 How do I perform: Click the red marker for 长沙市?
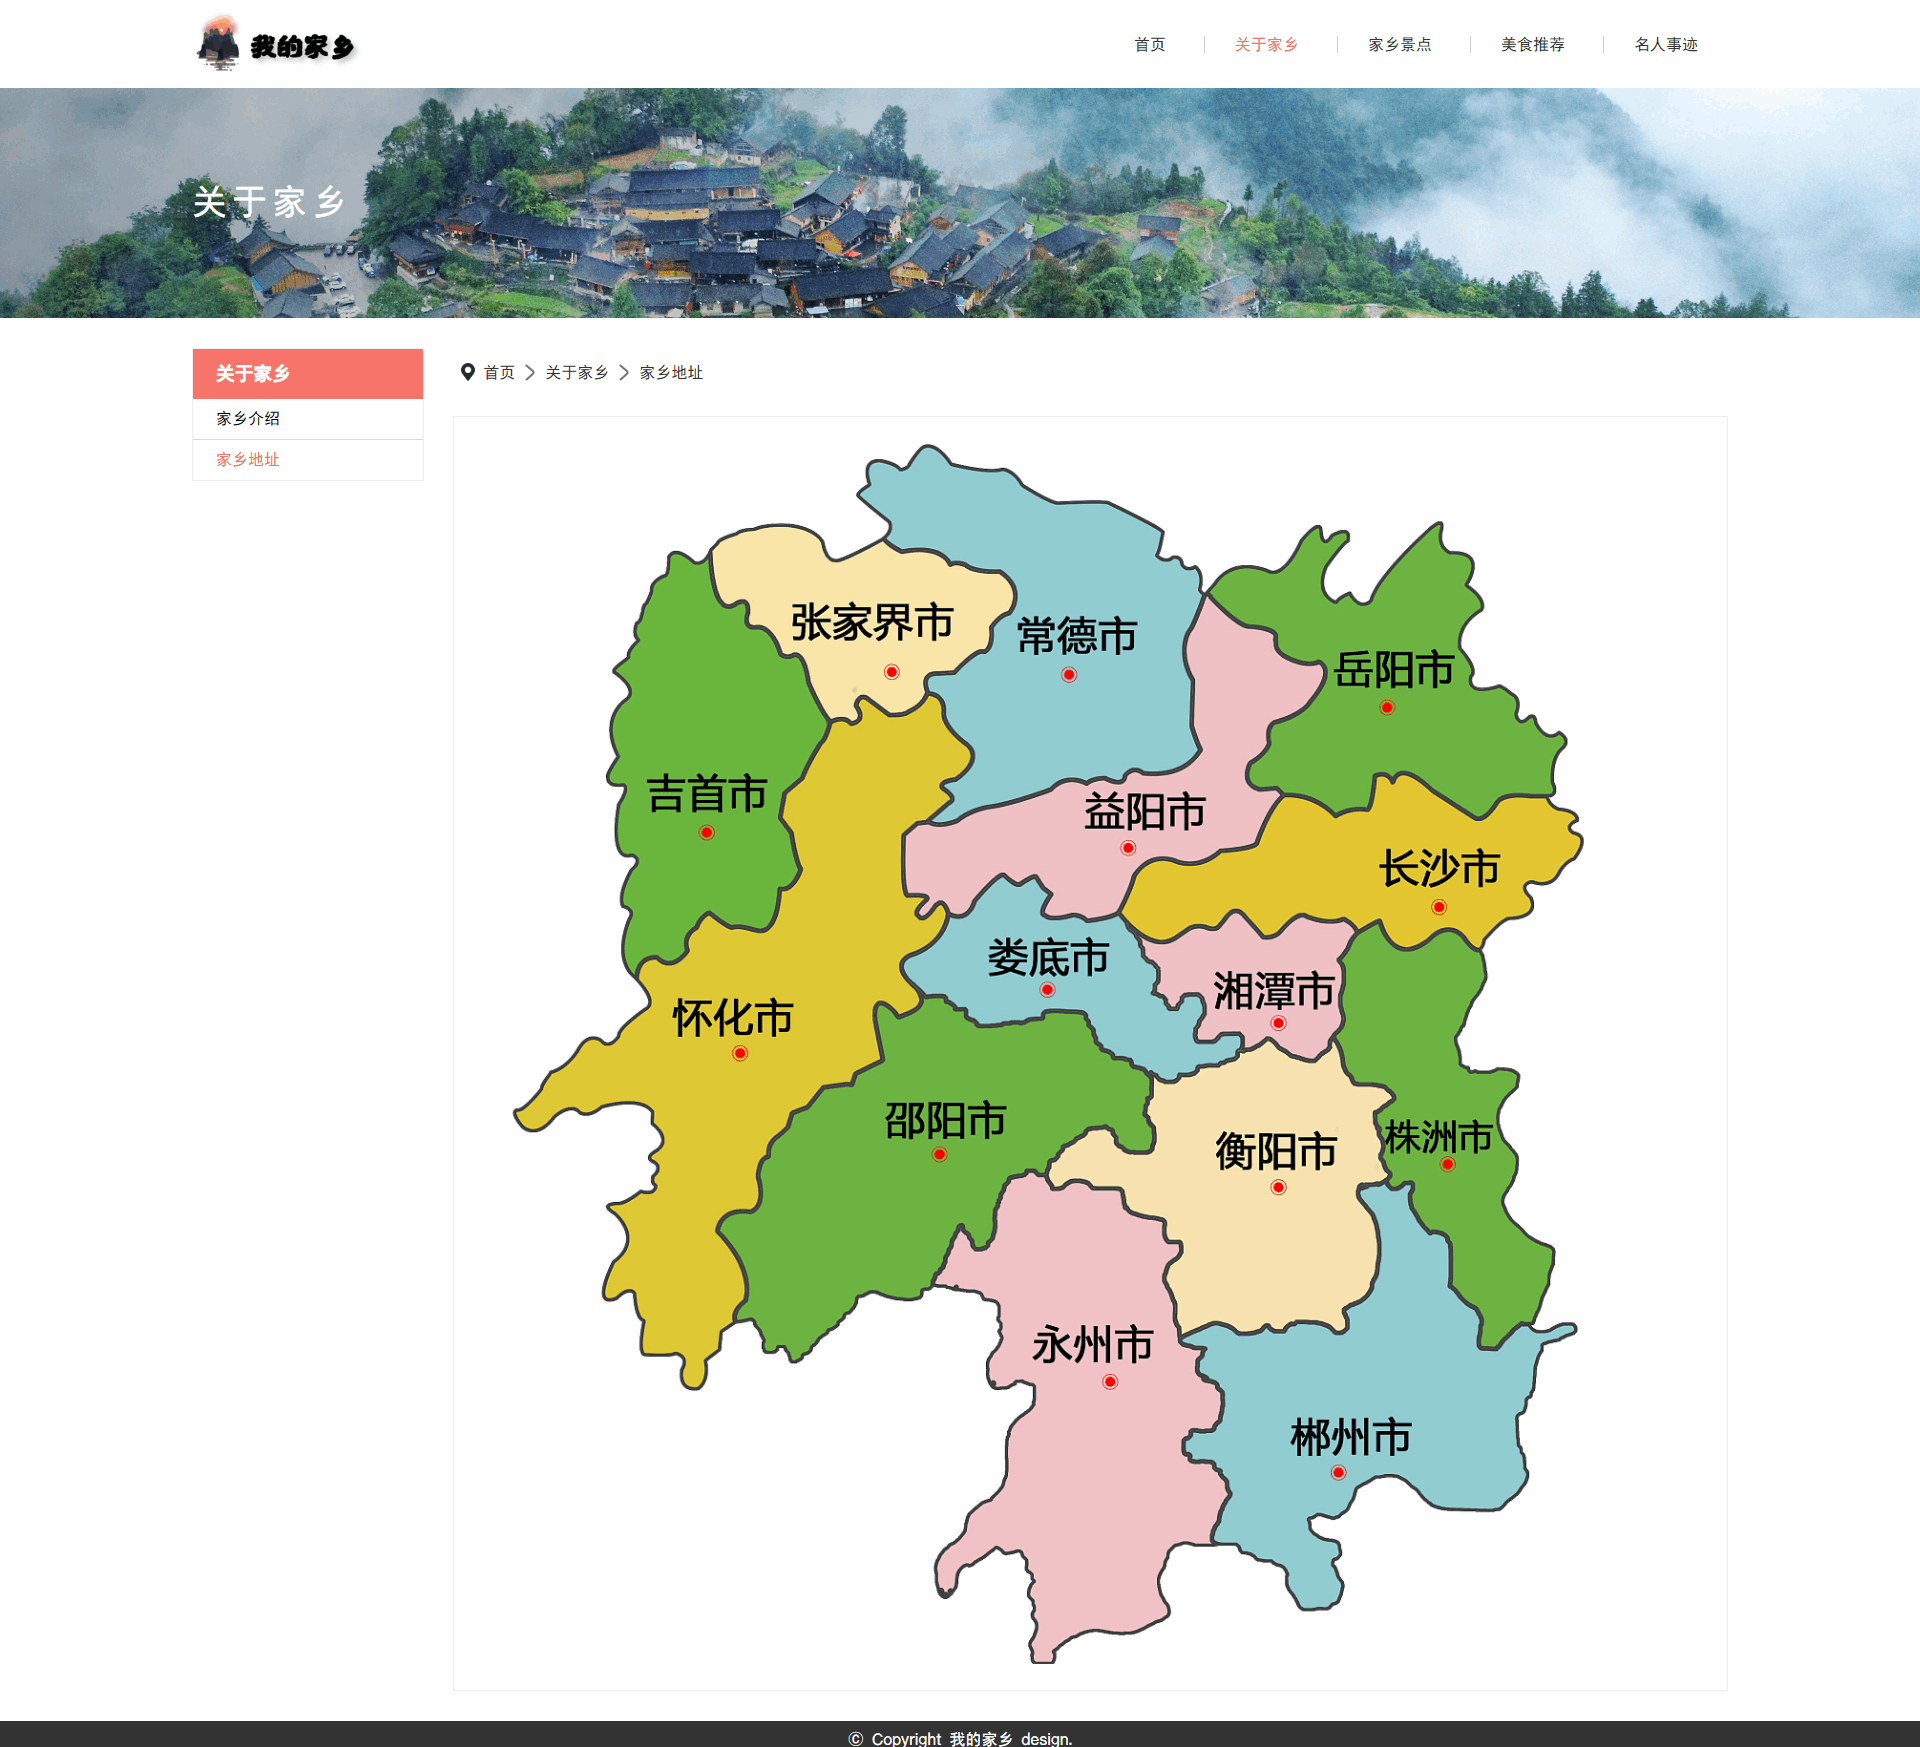1438,908
